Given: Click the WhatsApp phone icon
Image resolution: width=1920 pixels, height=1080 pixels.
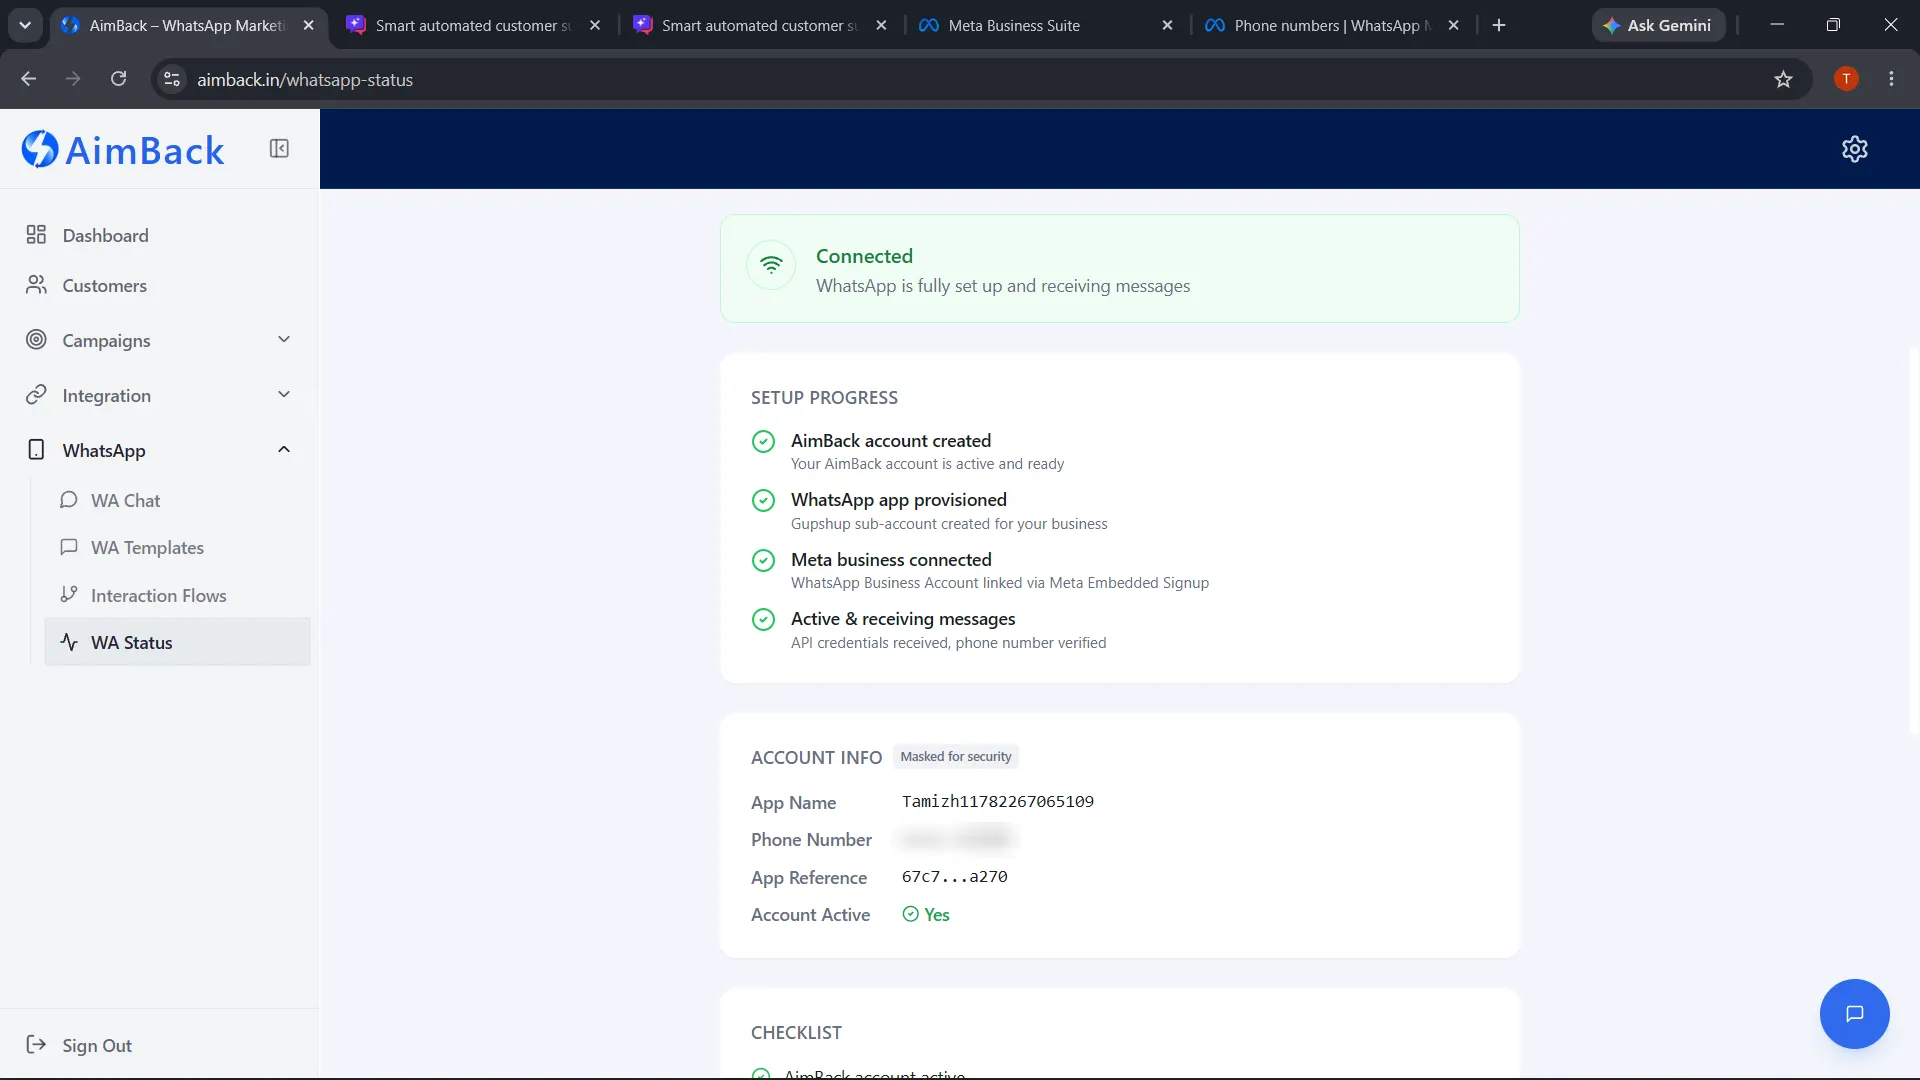Looking at the screenshot, I should (36, 450).
